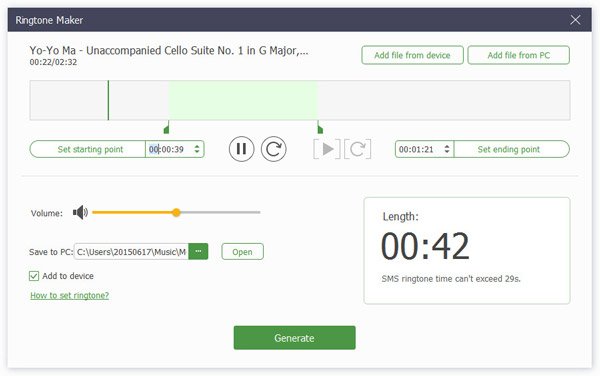This screenshot has height=376, width=600.
Task: Close the Ringtone Maker window
Action: 575,20
